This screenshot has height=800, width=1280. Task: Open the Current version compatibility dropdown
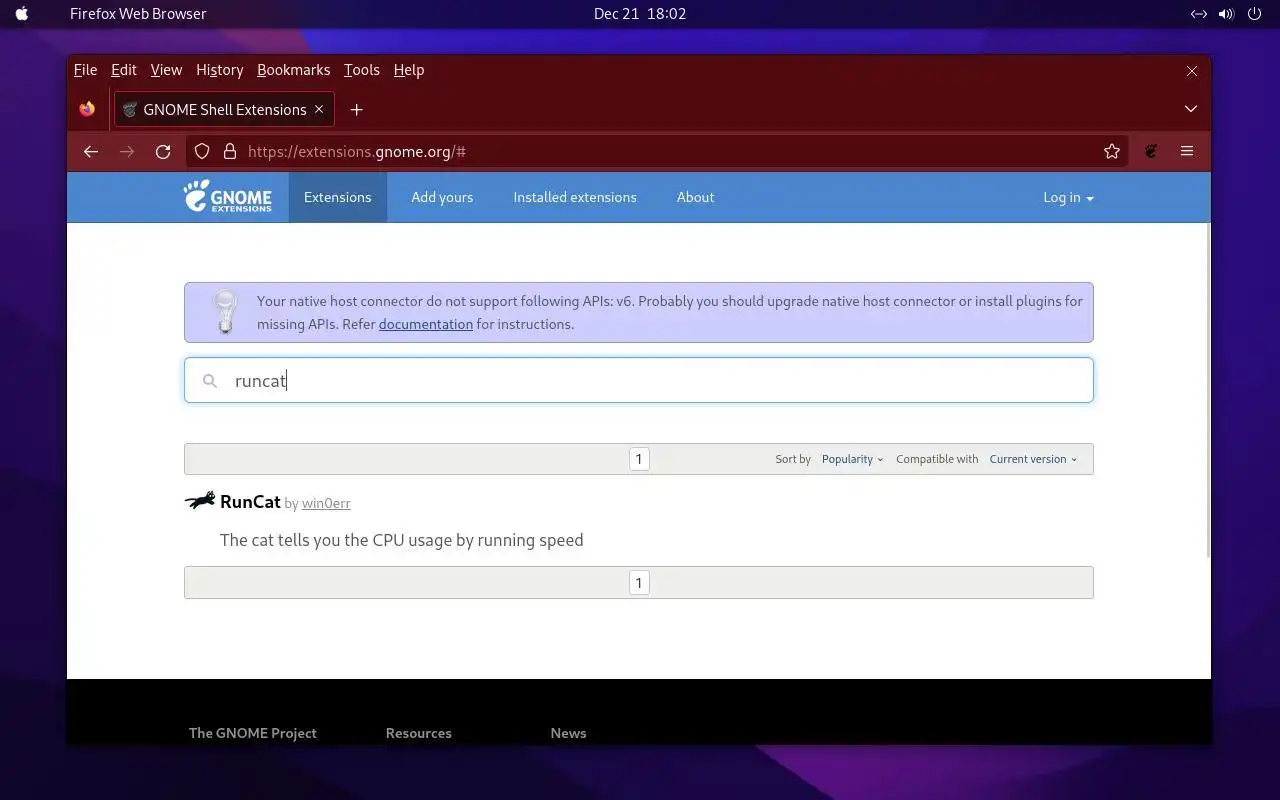click(x=1033, y=459)
